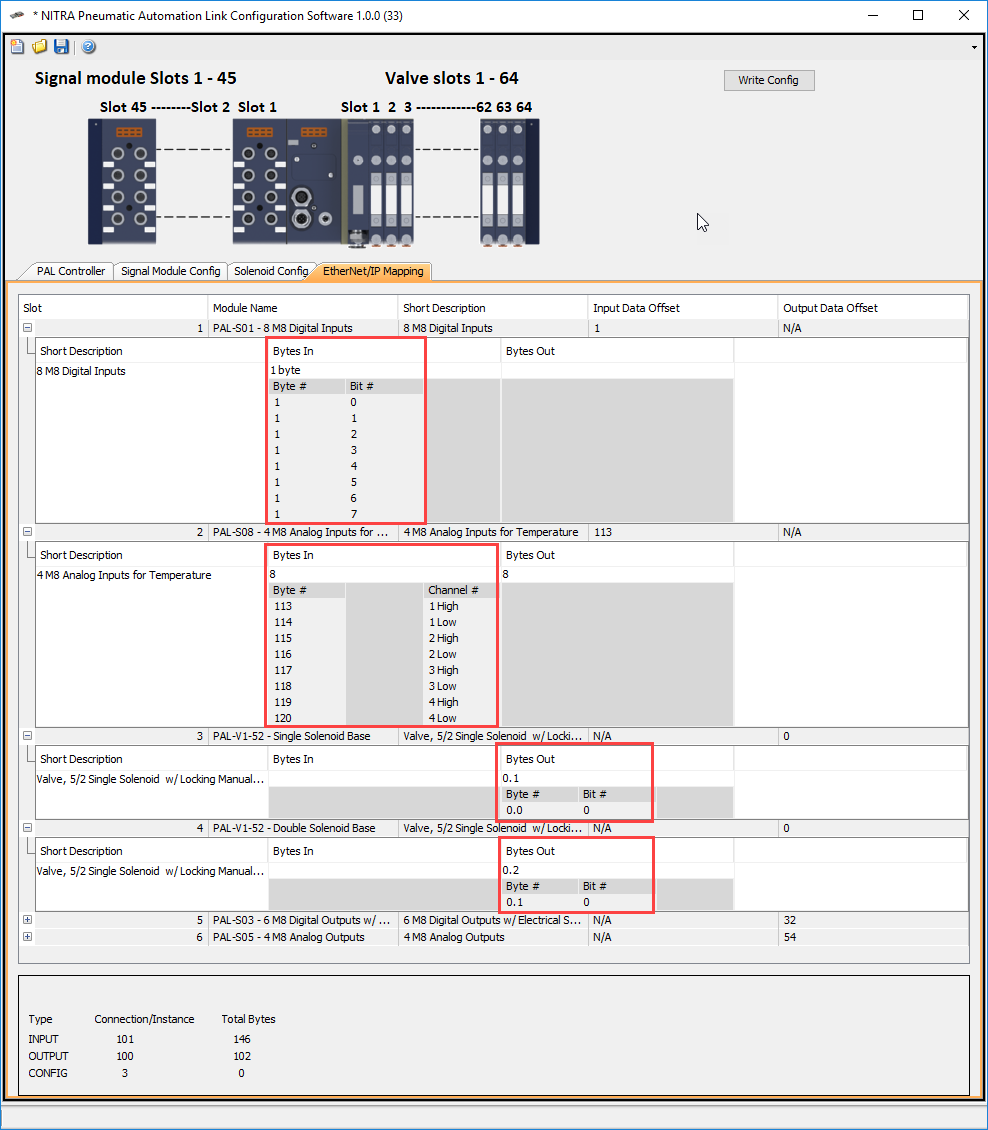This screenshot has width=988, height=1130.
Task: Open the Signal Module Config tab
Action: [x=171, y=271]
